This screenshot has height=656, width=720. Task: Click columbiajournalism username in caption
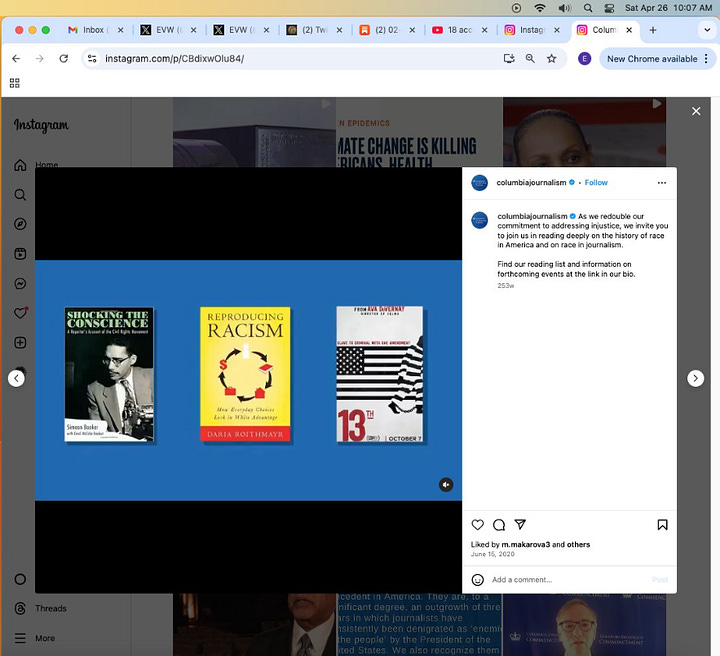(x=532, y=216)
